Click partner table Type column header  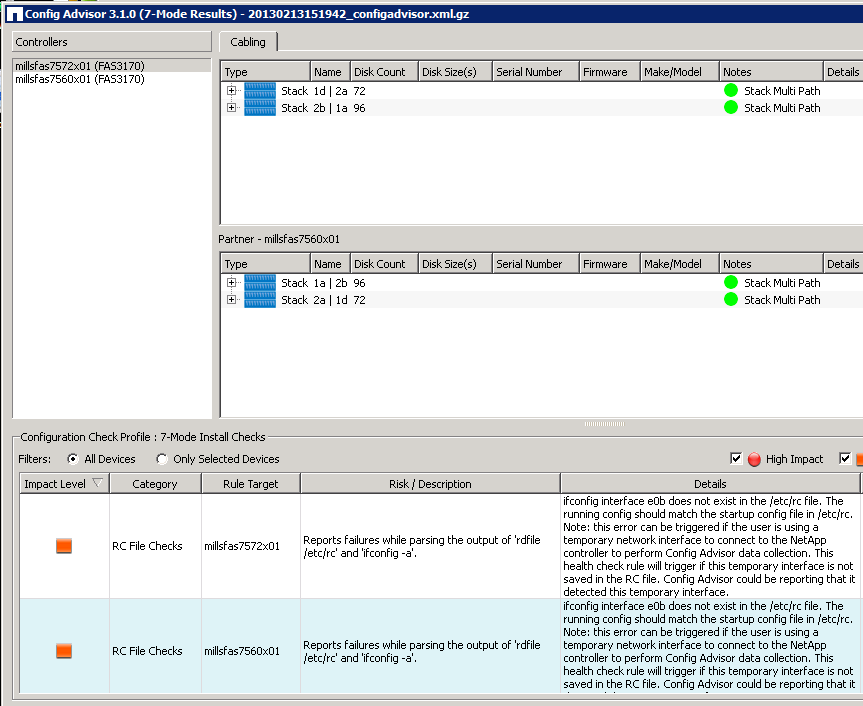pyautogui.click(x=266, y=264)
